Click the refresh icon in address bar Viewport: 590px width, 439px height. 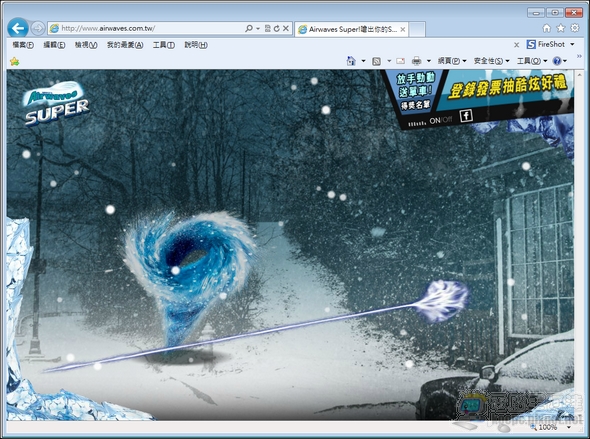click(277, 29)
